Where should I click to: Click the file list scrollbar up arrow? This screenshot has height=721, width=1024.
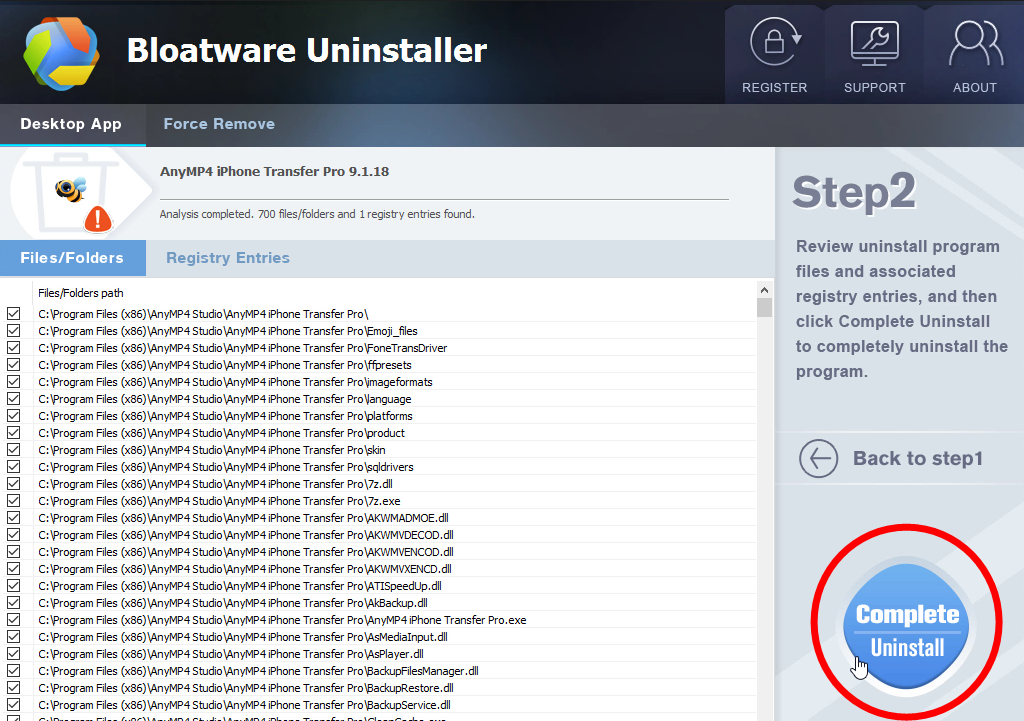point(764,289)
